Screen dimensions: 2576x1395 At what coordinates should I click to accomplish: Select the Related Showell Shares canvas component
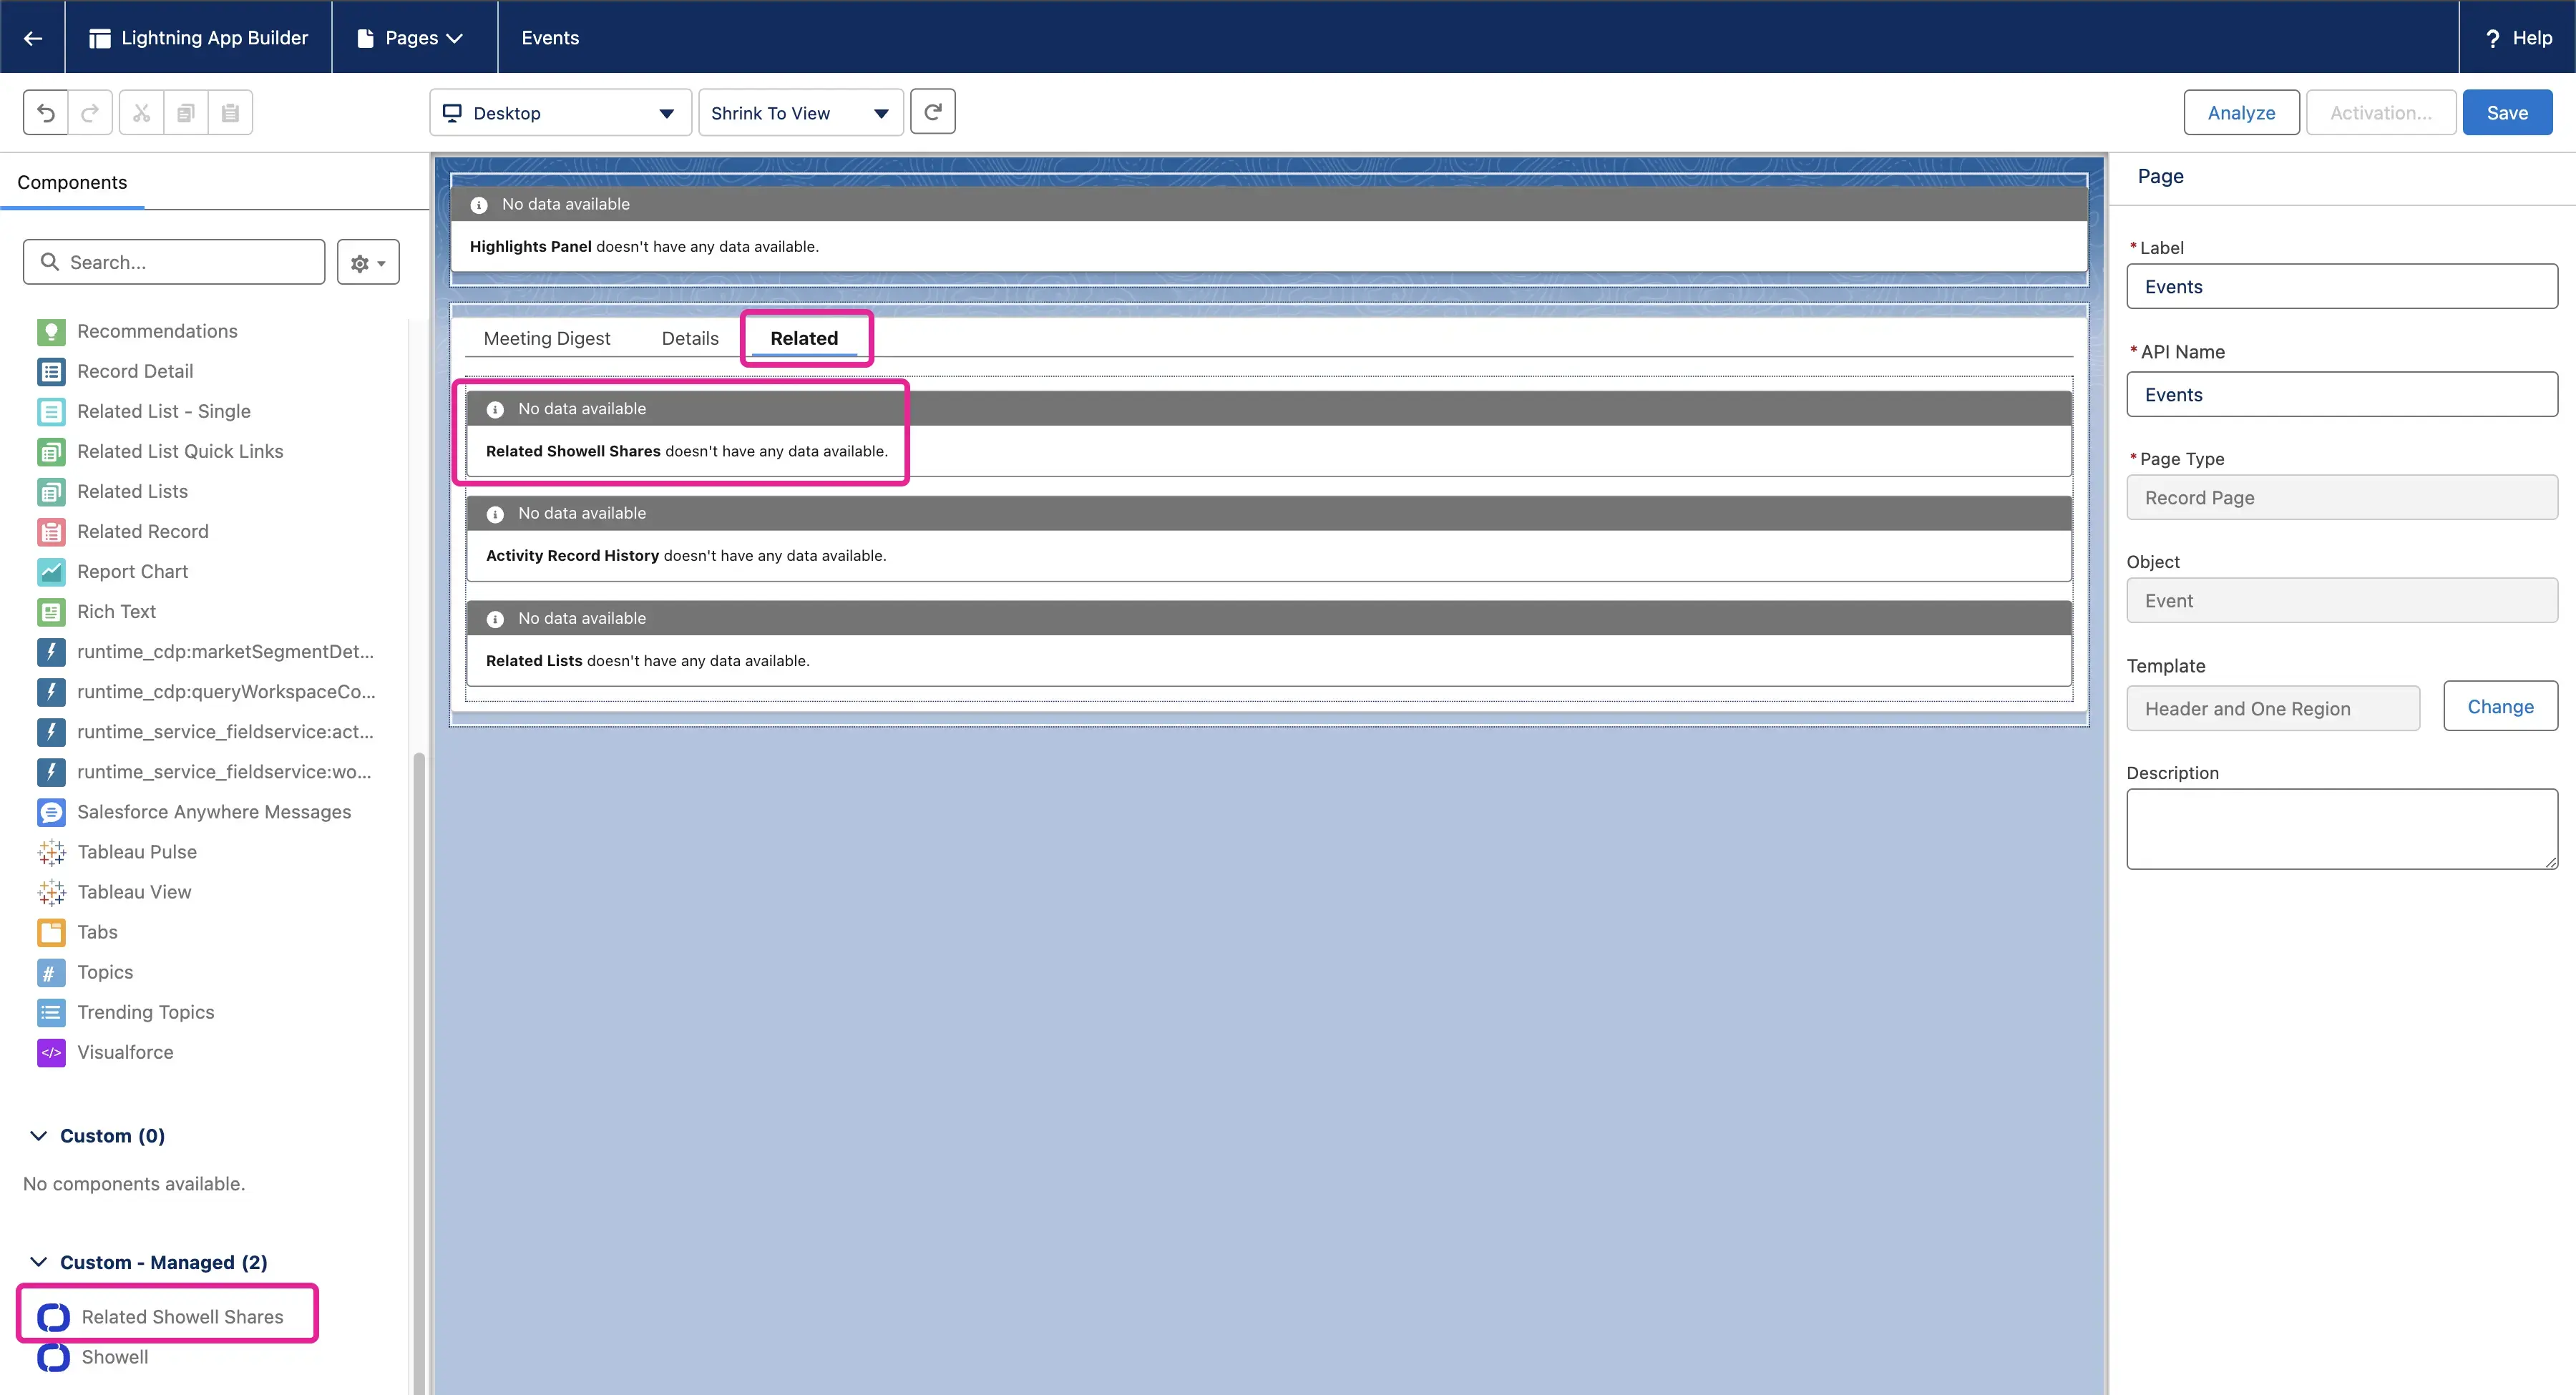pyautogui.click(x=1268, y=433)
